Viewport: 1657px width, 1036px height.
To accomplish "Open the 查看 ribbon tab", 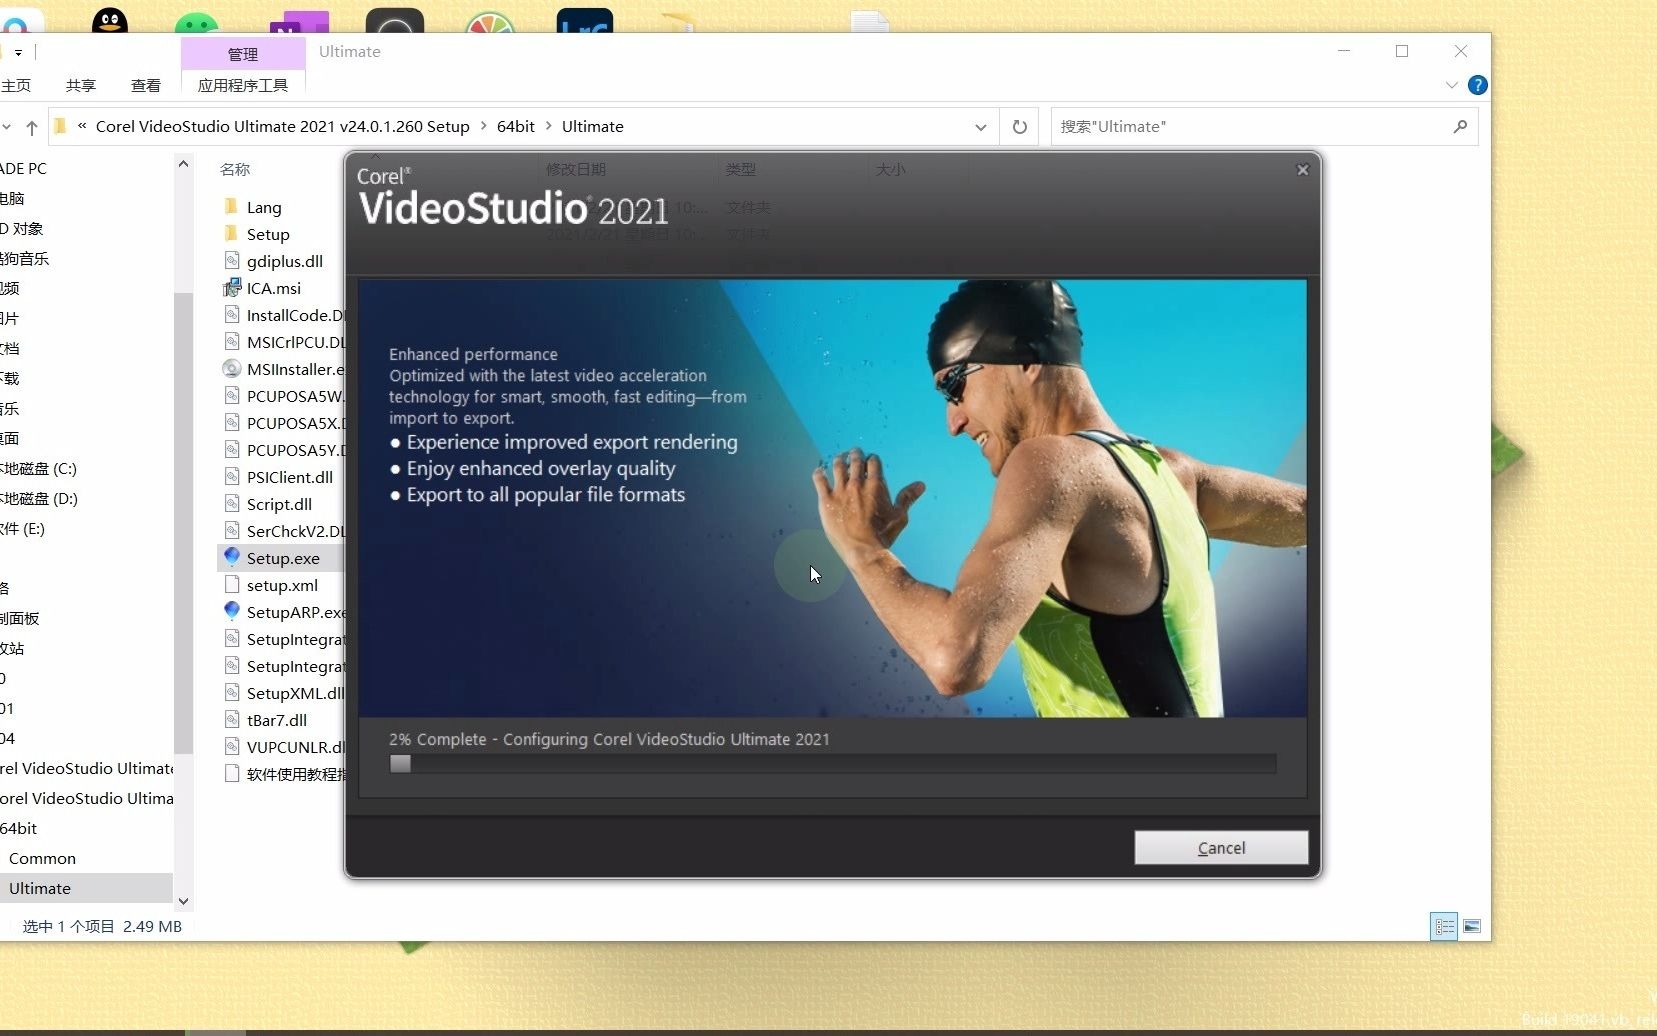I will click(146, 85).
